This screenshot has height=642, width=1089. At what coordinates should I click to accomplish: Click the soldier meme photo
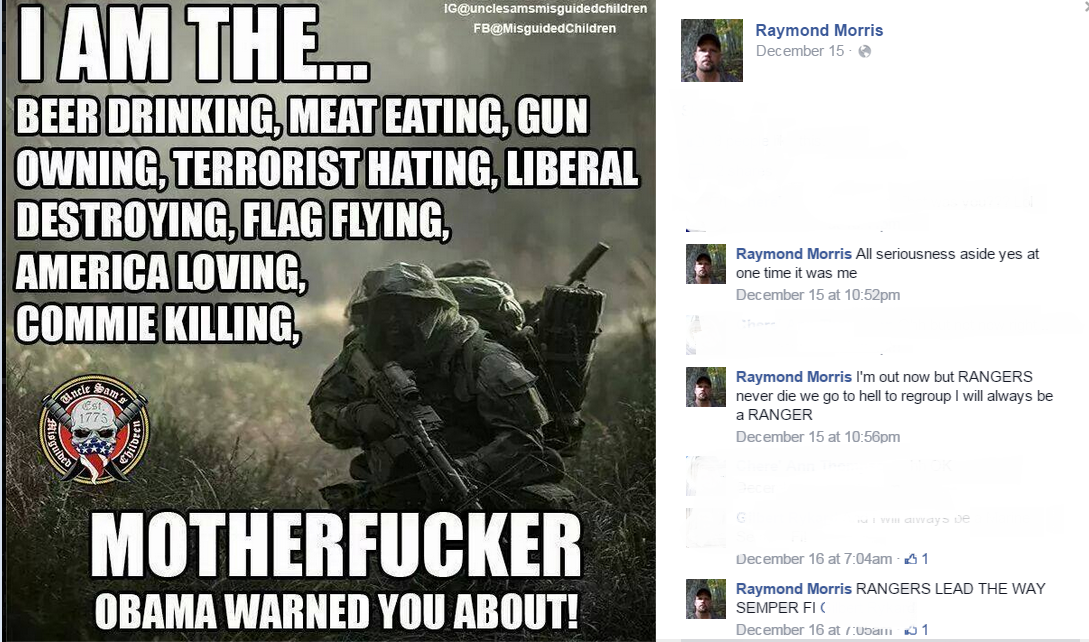[330, 321]
